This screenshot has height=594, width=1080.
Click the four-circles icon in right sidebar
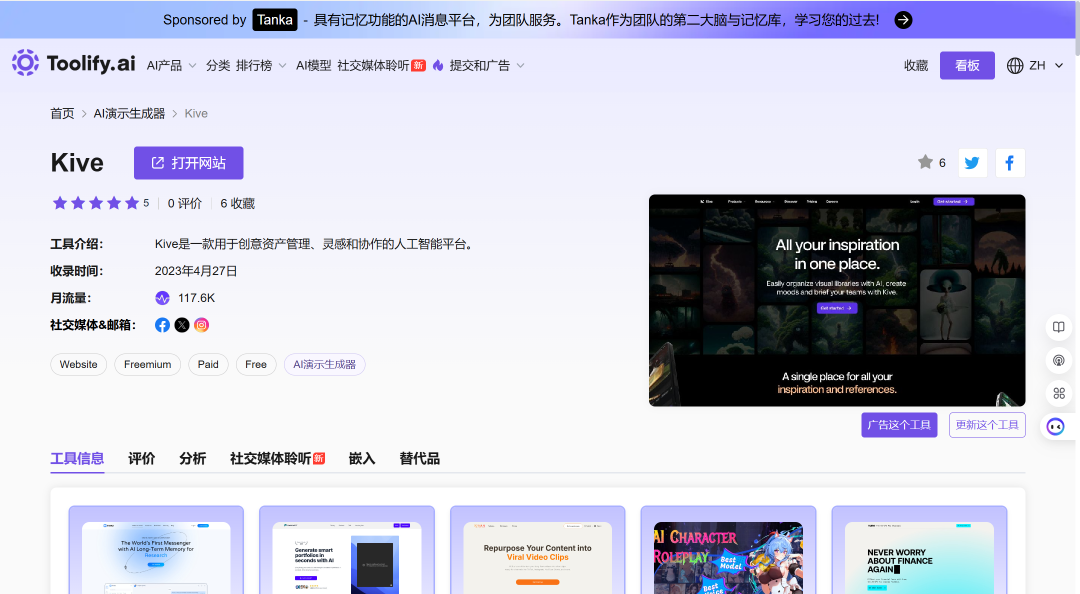(1059, 393)
